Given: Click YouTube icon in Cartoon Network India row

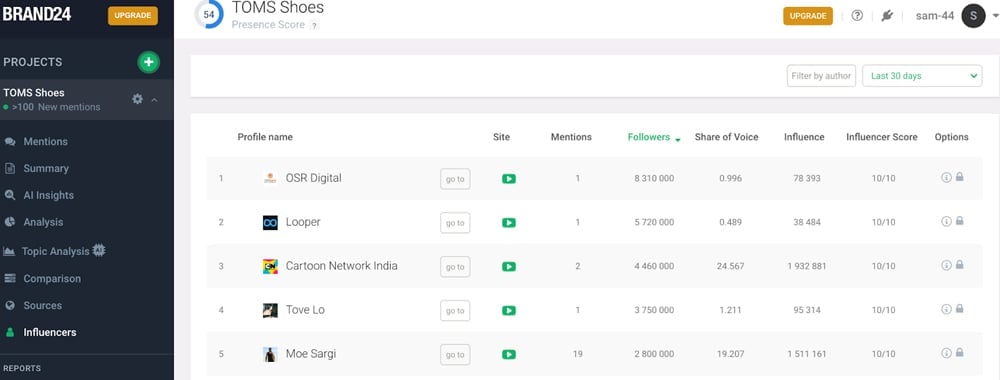Looking at the screenshot, I should pyautogui.click(x=508, y=267).
